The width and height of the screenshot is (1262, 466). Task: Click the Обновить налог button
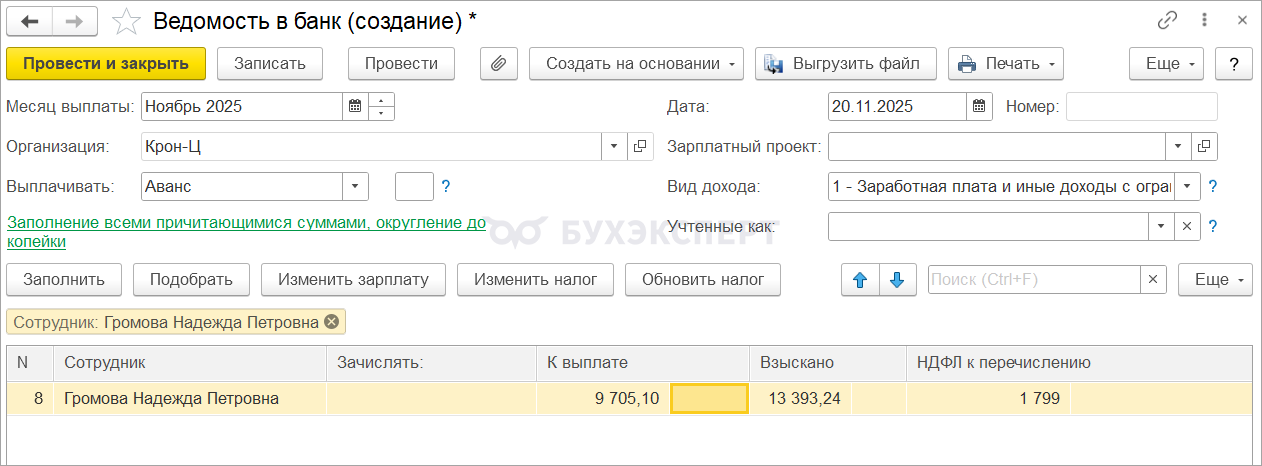pos(703,280)
